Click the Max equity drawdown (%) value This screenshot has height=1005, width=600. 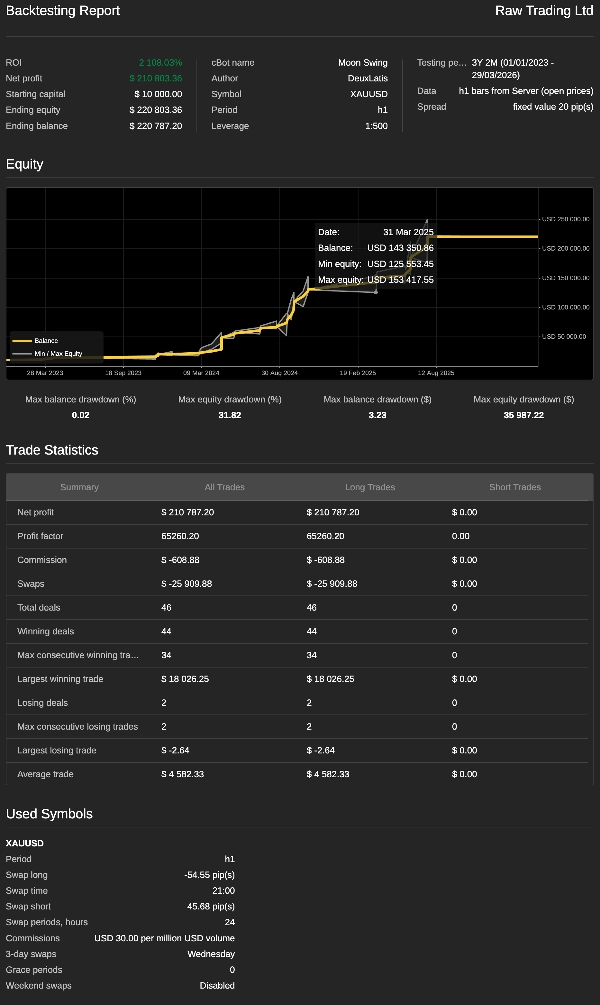coord(230,415)
